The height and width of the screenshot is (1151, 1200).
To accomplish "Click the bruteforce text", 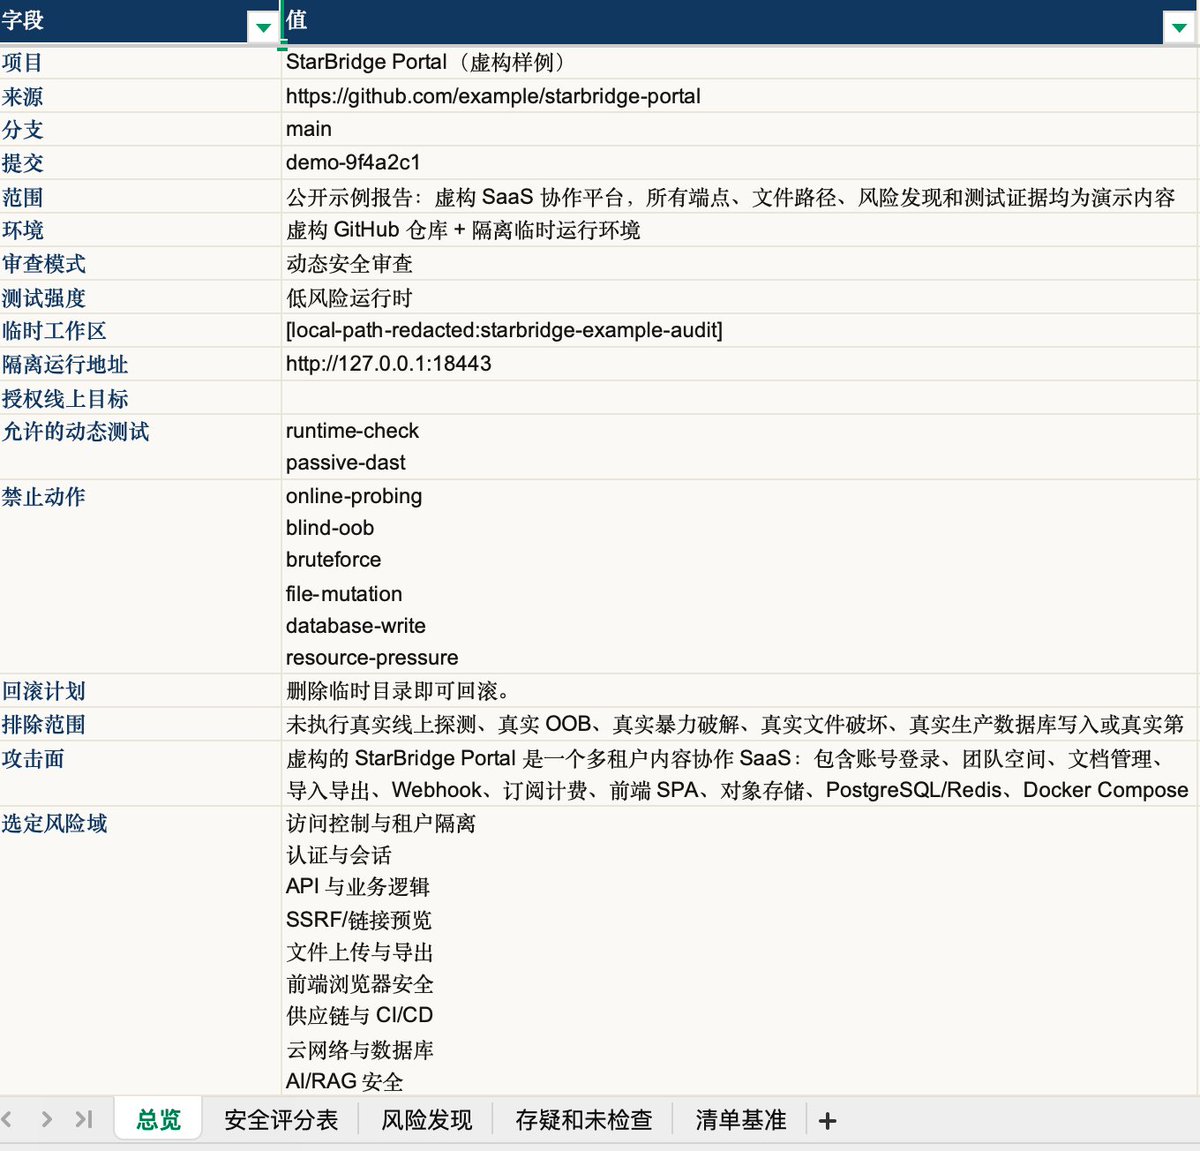I will tap(333, 560).
